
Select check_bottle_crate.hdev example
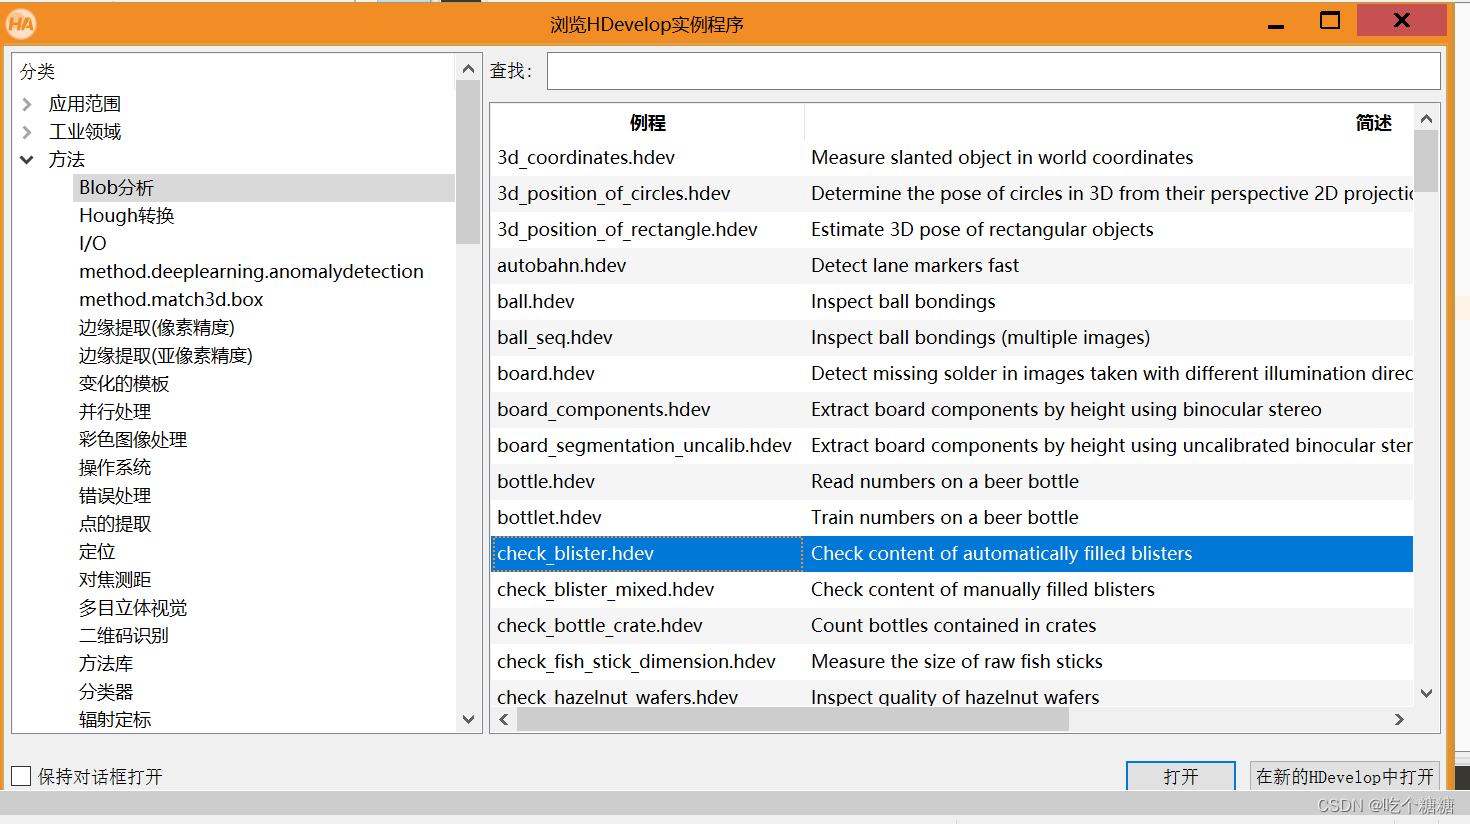pos(600,626)
